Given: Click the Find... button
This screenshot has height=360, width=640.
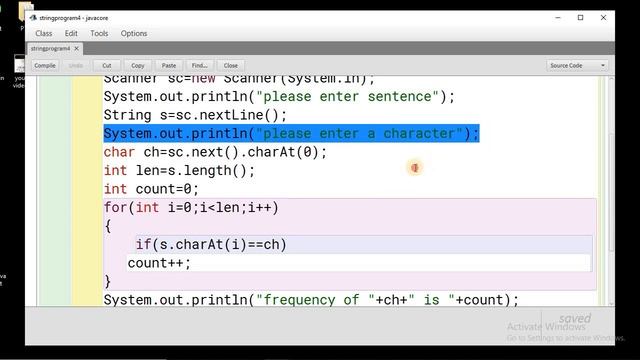Looking at the screenshot, I should [x=200, y=66].
